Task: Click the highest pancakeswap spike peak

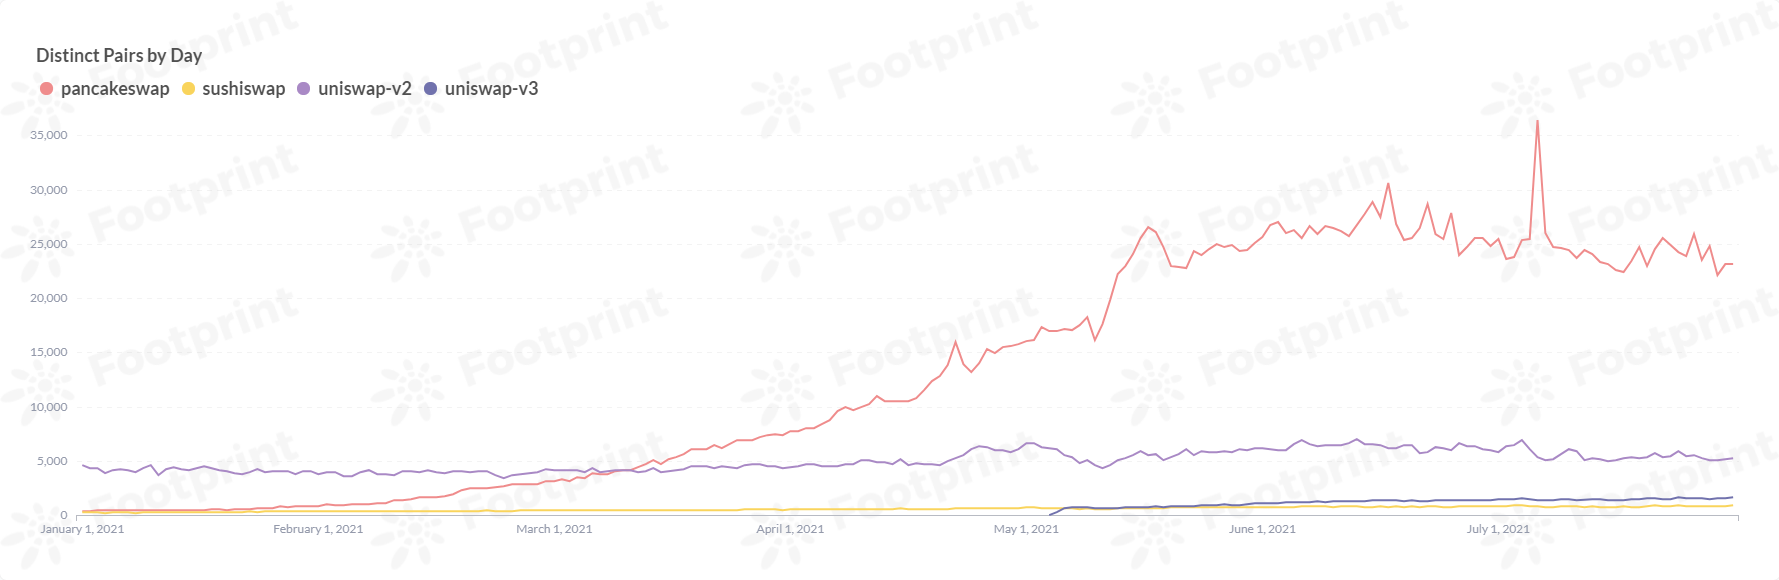Action: pos(1537,122)
